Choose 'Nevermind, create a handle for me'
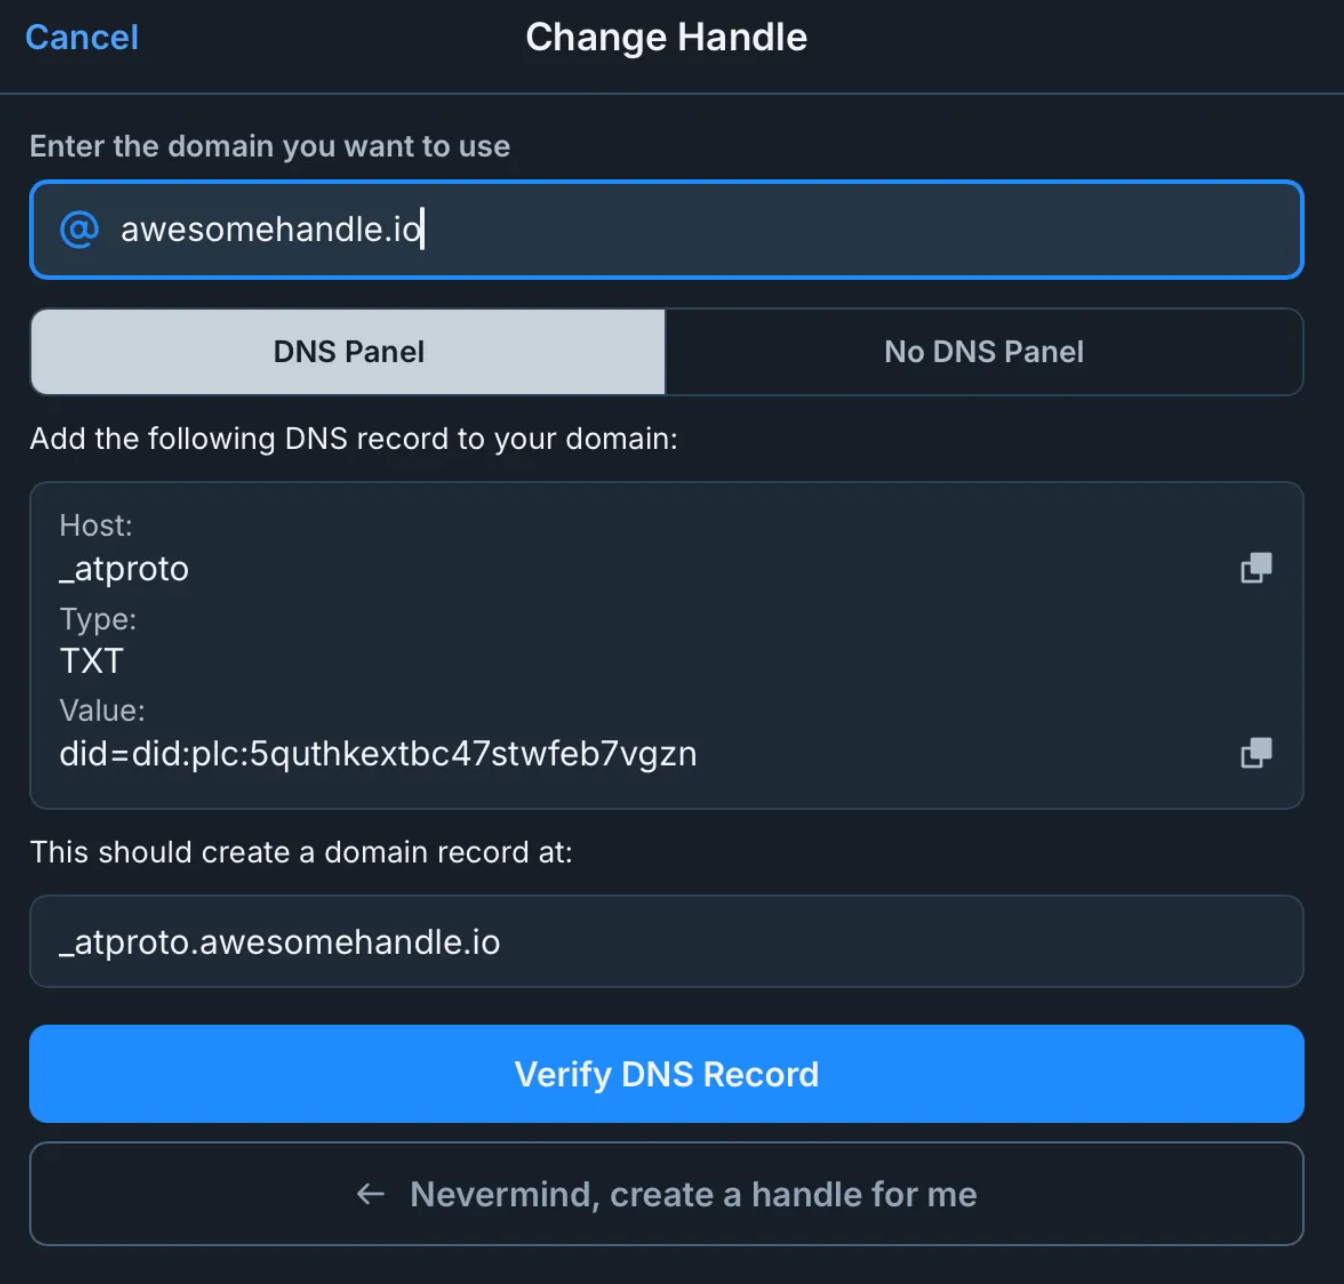 click(x=667, y=1194)
